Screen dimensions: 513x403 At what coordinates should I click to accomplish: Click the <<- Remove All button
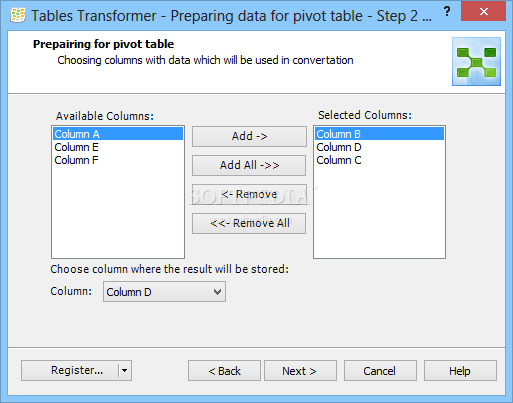[249, 223]
